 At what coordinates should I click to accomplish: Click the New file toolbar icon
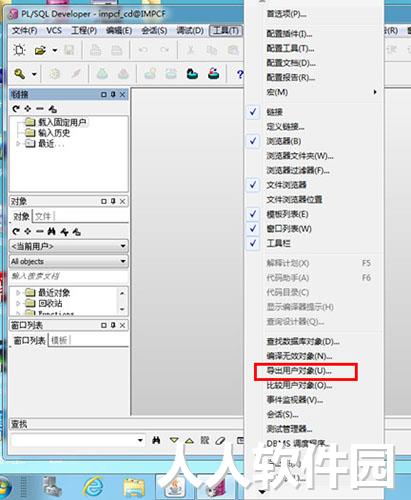tap(19, 50)
